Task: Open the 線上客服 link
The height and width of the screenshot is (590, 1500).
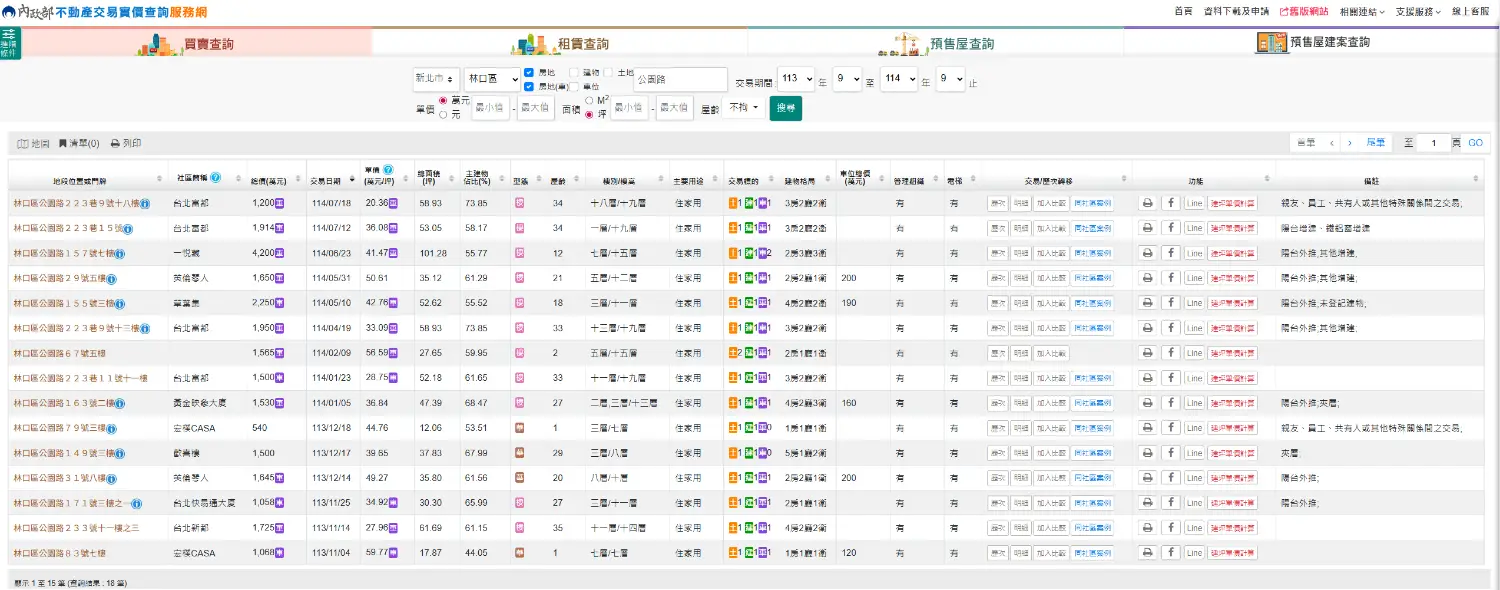Action: click(1471, 12)
